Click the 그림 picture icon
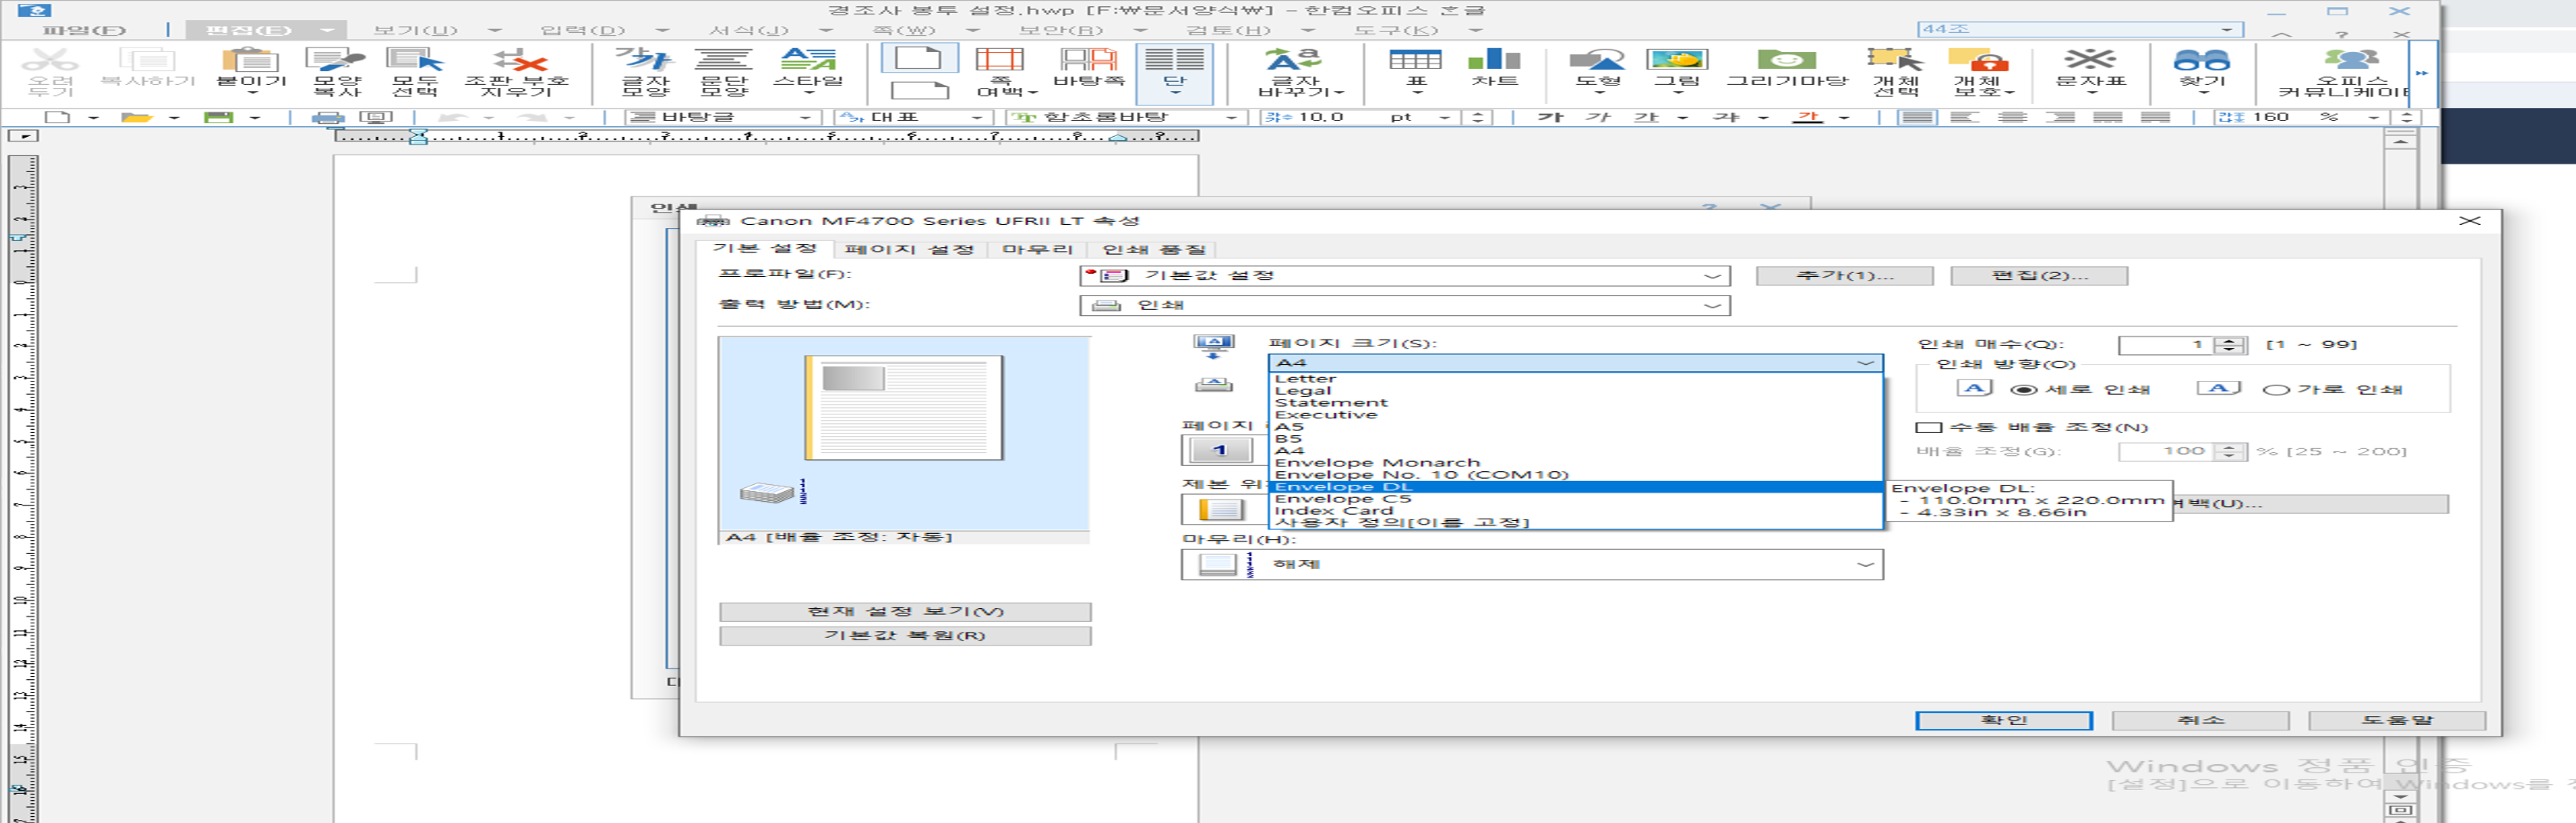Screen dimensions: 2576x823 coord(1677,60)
